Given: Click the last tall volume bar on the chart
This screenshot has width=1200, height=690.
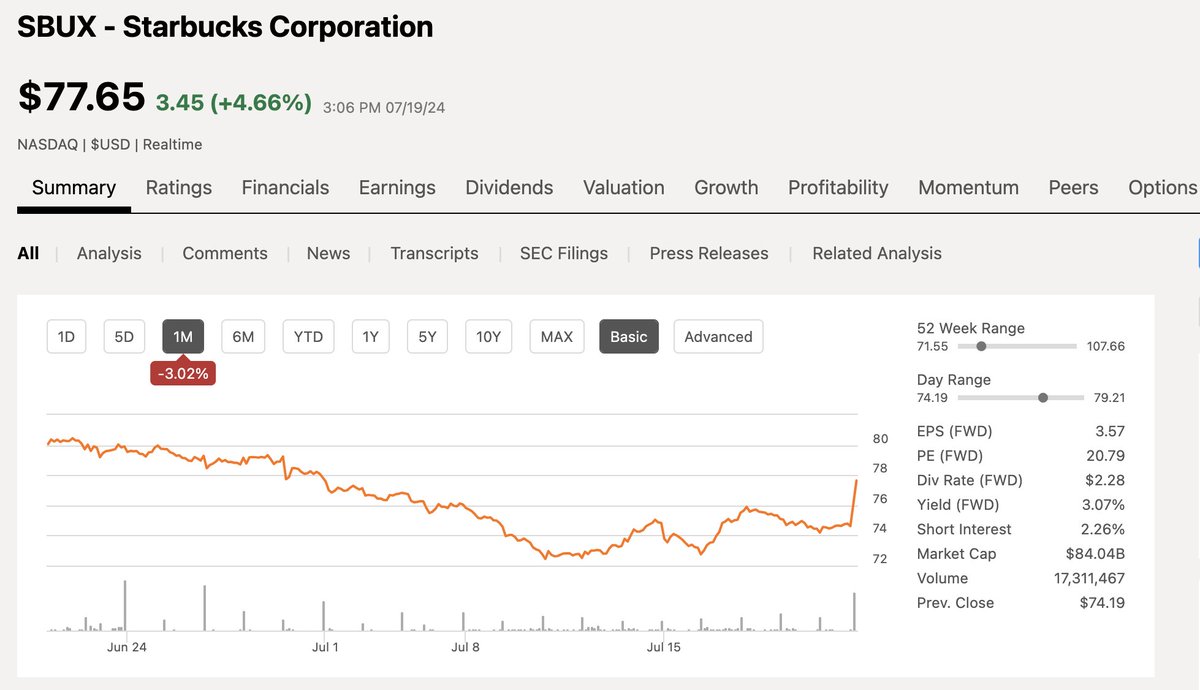Looking at the screenshot, I should pos(854,612).
